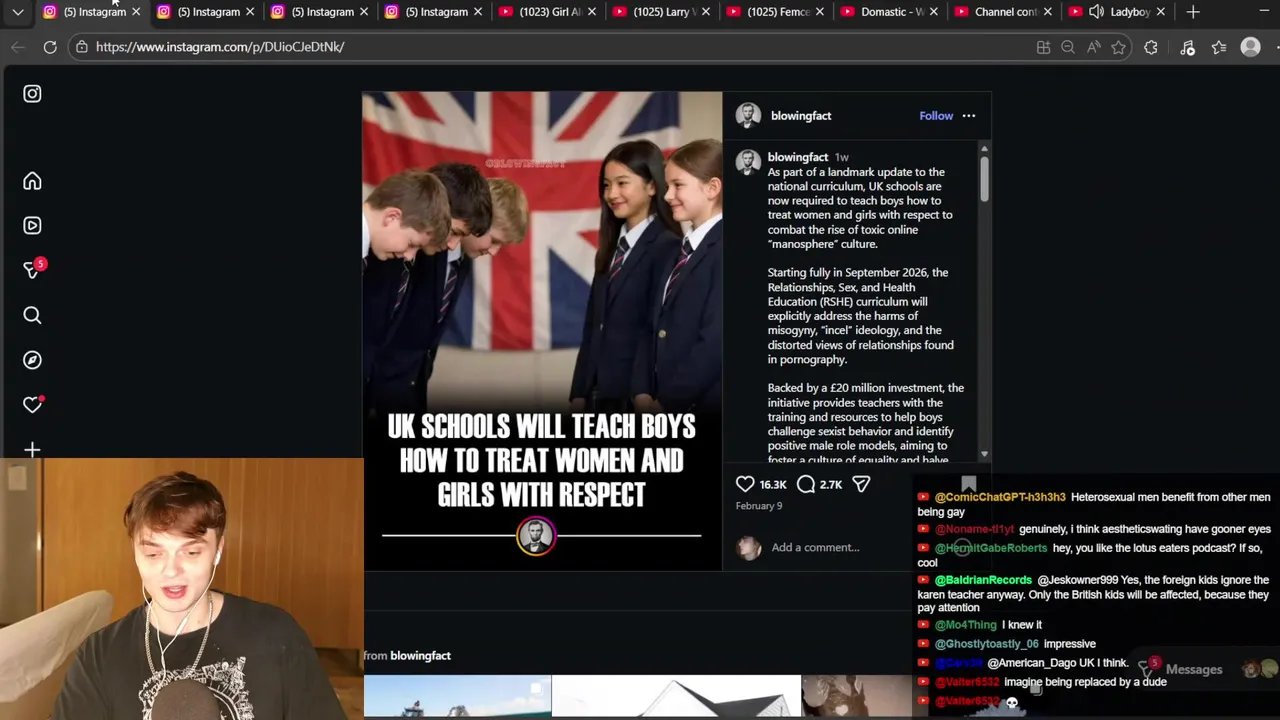
Task: Open the second related post thumbnail with the roof
Action: click(x=676, y=697)
